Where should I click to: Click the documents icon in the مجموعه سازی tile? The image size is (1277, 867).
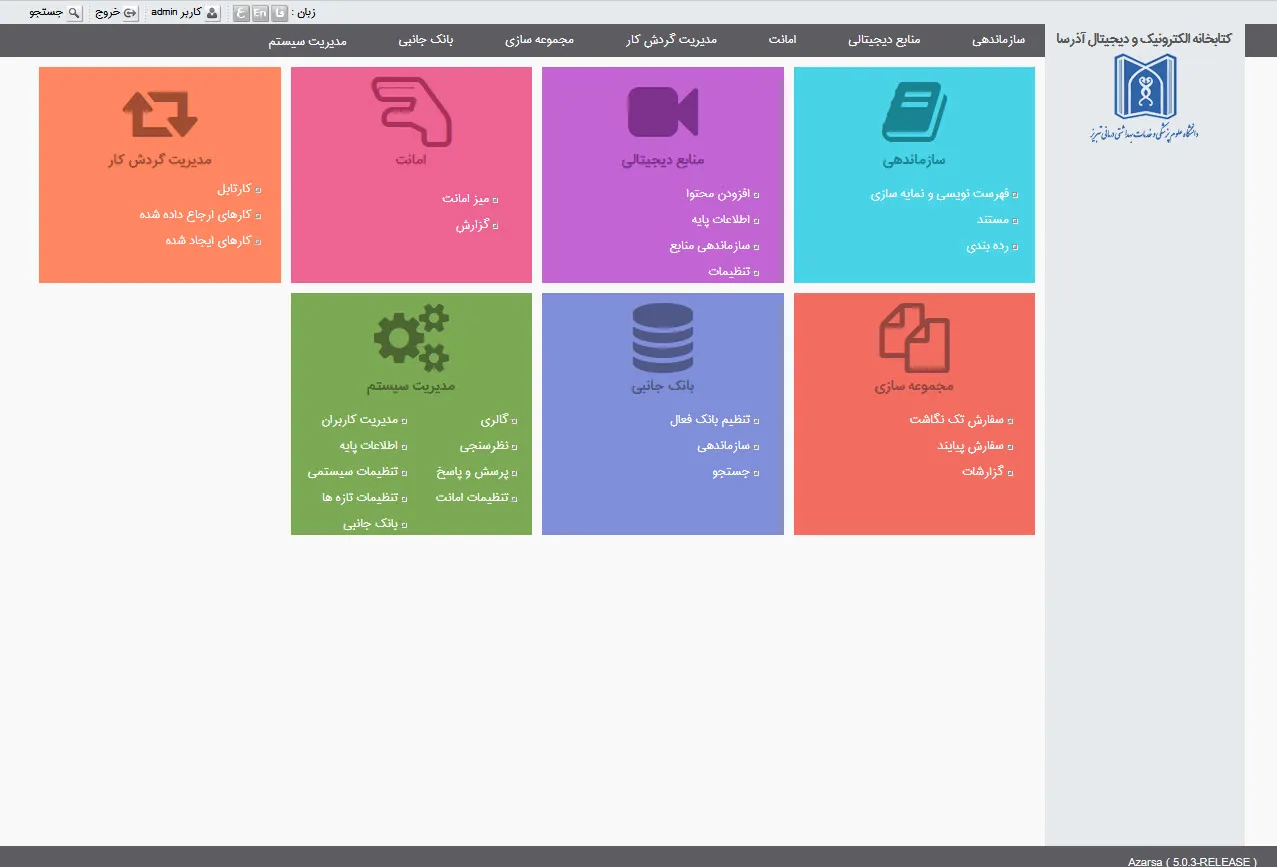pyautogui.click(x=914, y=337)
